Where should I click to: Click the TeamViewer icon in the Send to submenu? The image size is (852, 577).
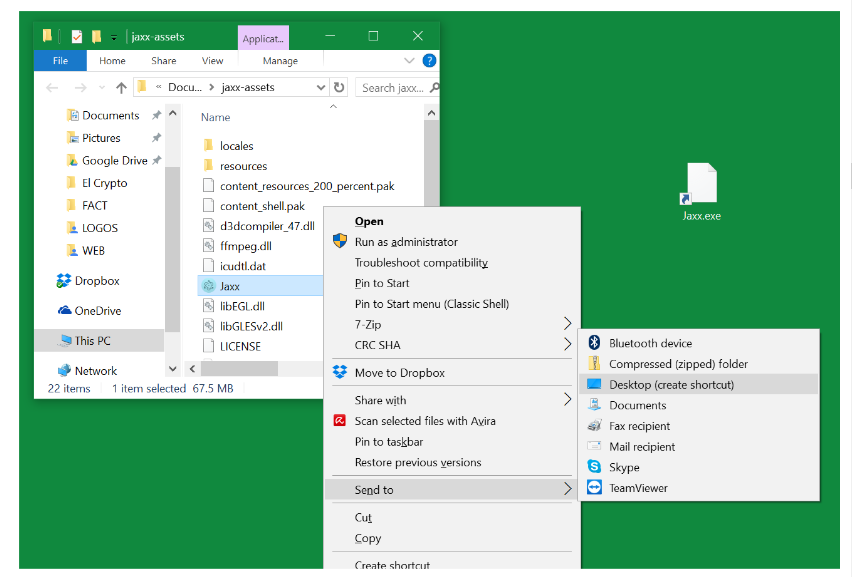tap(594, 487)
